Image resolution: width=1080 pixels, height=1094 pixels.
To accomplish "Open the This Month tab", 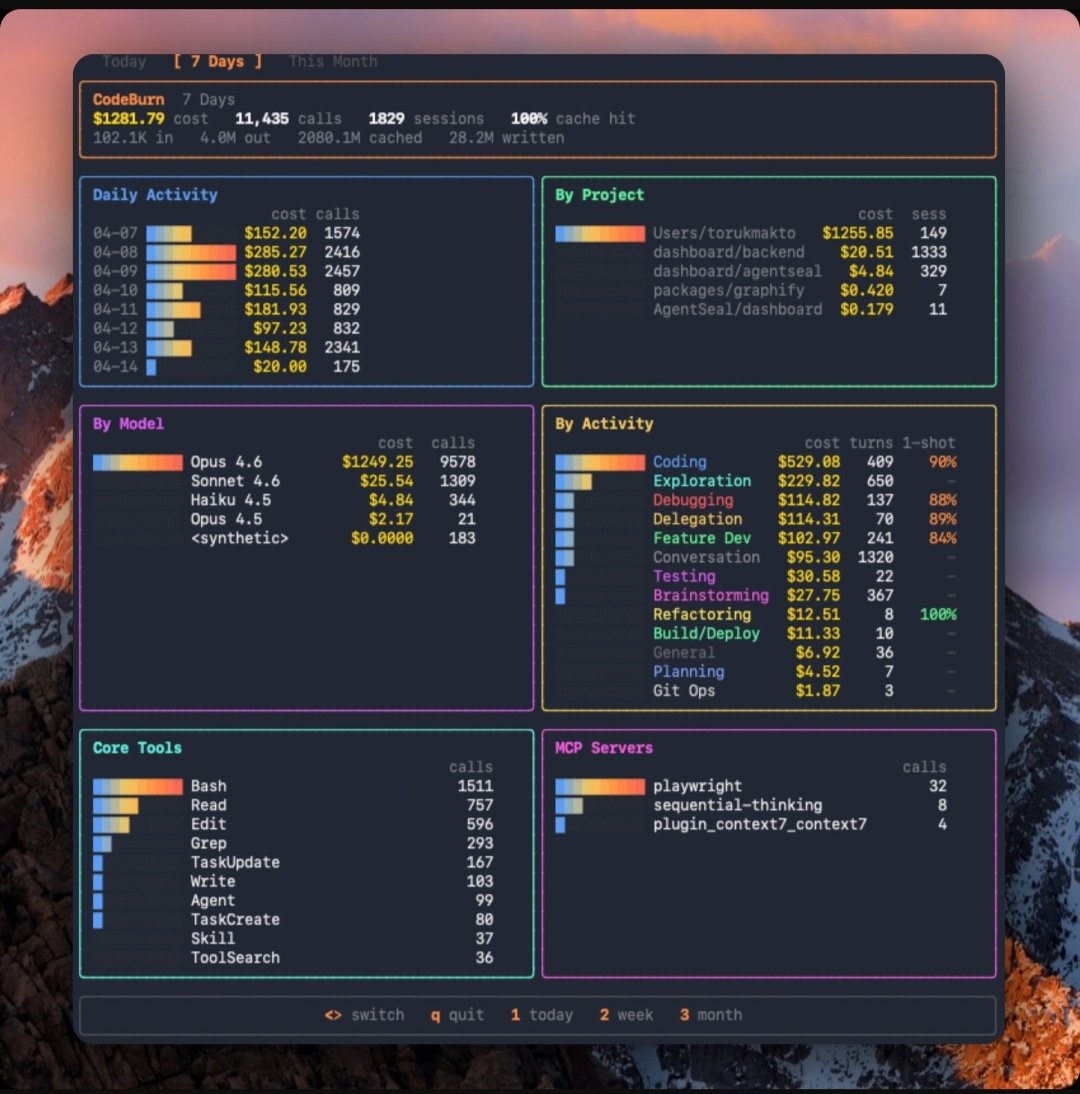I will click(x=332, y=61).
